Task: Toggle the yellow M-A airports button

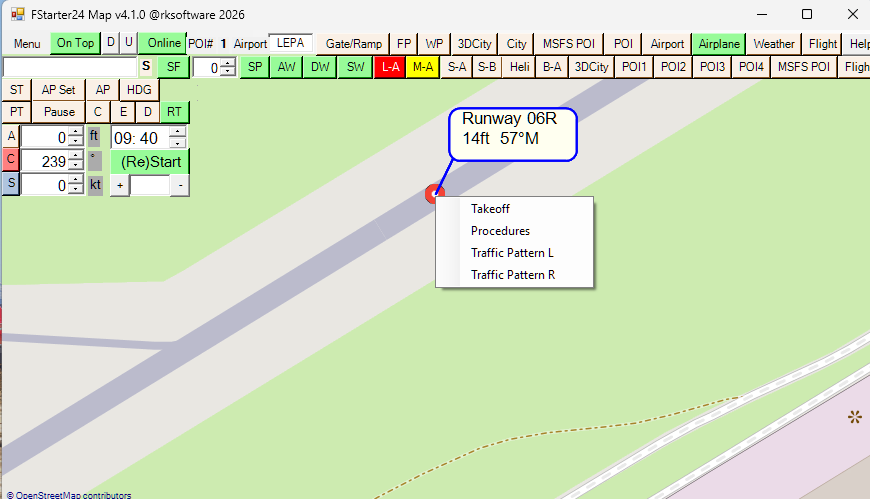Action: coord(423,67)
